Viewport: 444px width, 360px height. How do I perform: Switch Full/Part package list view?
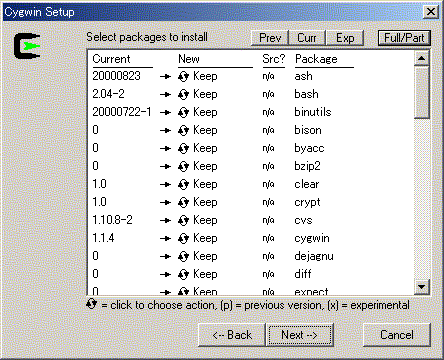tap(404, 38)
